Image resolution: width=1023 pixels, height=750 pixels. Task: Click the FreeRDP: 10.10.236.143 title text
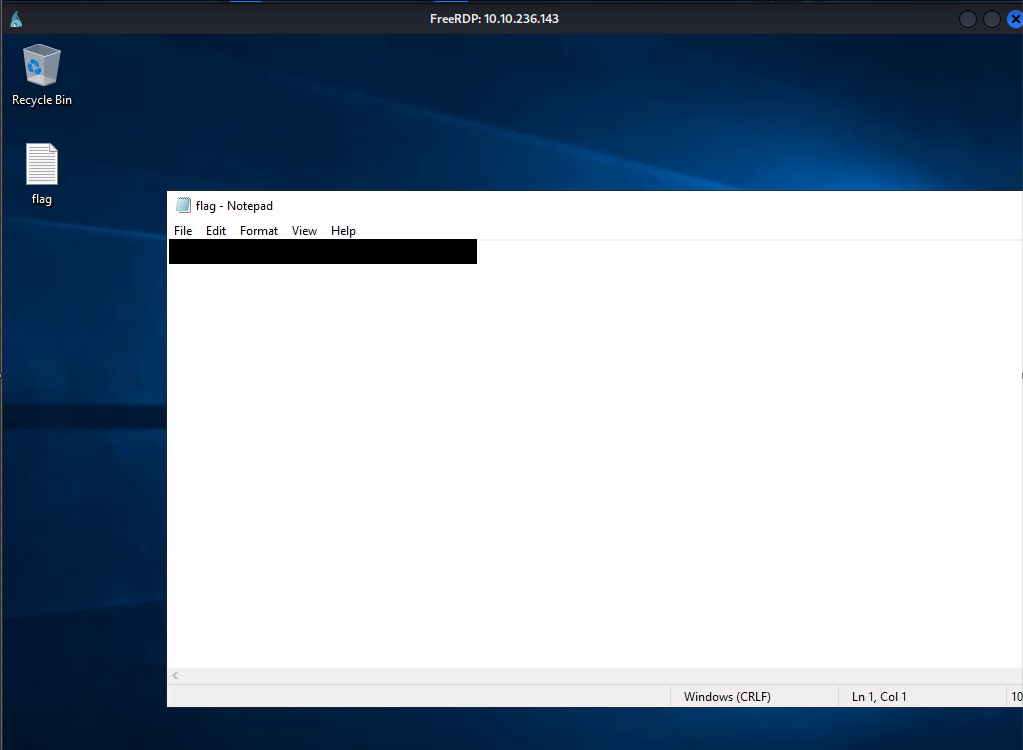pos(494,19)
